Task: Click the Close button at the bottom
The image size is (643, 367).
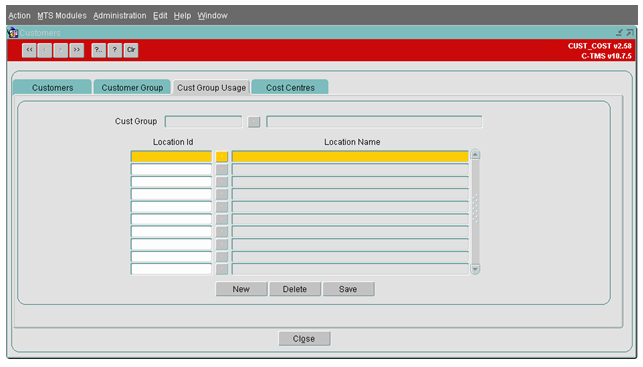Action: click(x=304, y=339)
